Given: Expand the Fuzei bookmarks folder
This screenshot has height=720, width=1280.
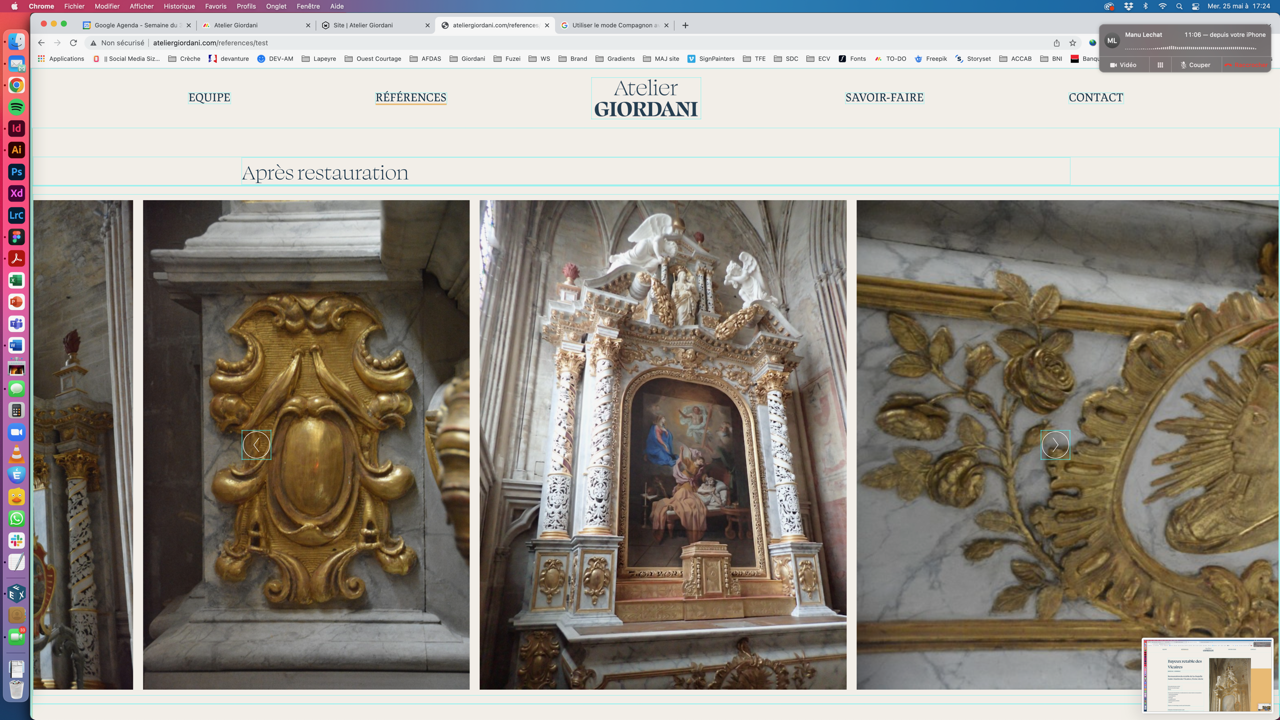Looking at the screenshot, I should coord(507,59).
